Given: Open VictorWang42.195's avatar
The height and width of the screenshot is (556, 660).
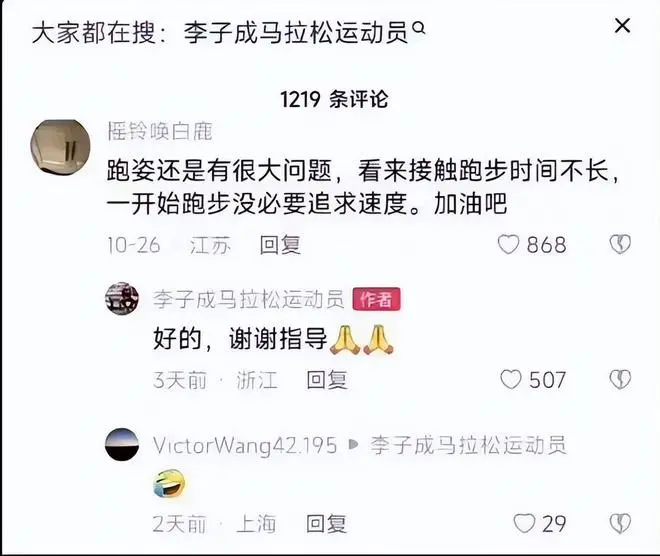Looking at the screenshot, I should coord(122,444).
